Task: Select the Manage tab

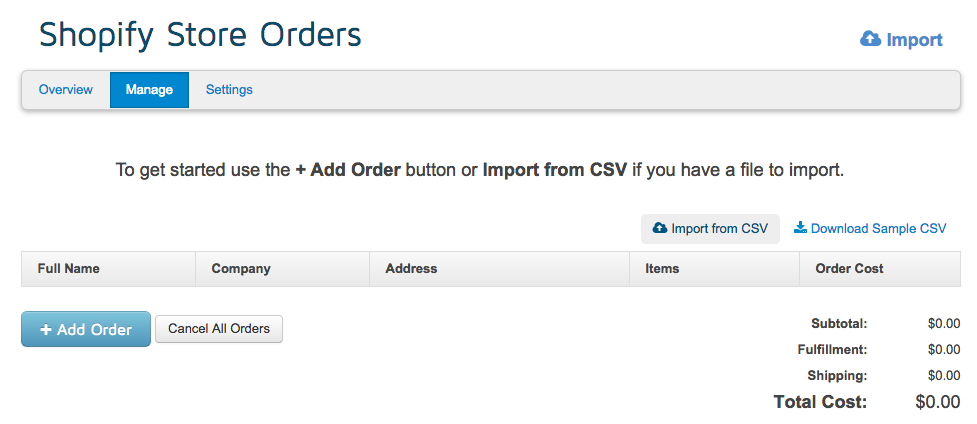Action: coord(149,90)
